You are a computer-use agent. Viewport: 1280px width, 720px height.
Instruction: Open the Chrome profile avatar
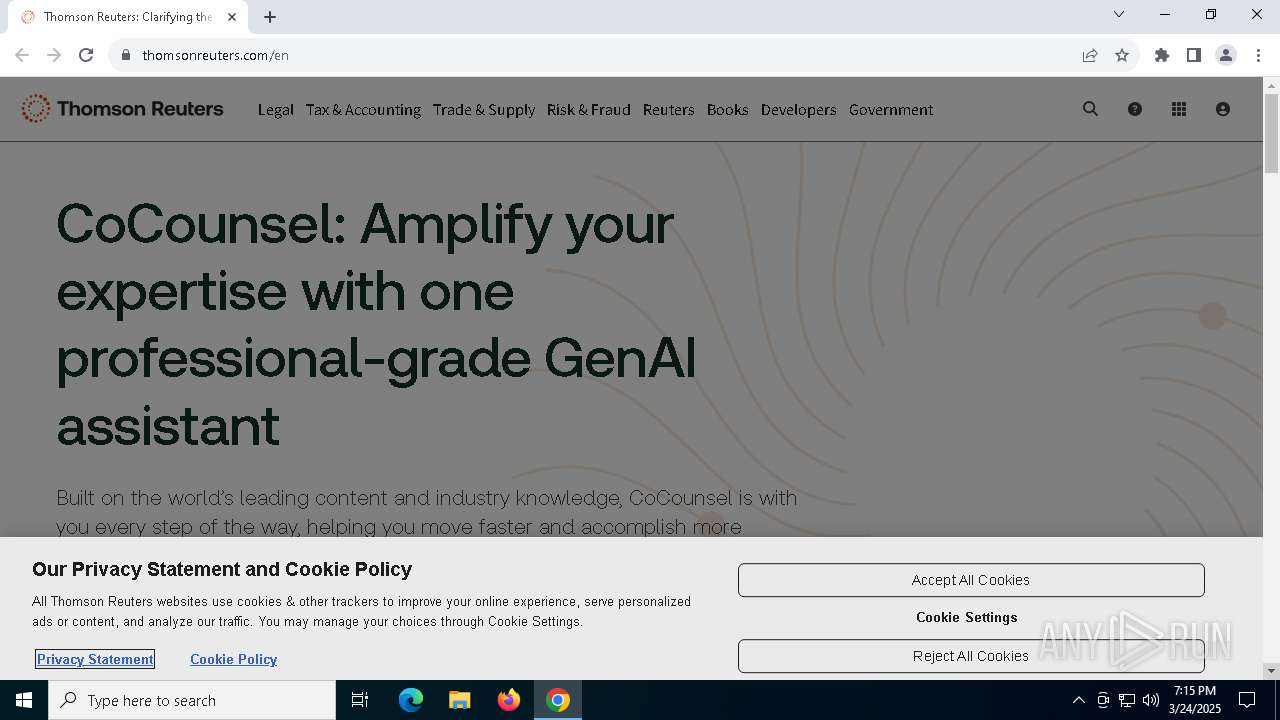[x=1226, y=55]
